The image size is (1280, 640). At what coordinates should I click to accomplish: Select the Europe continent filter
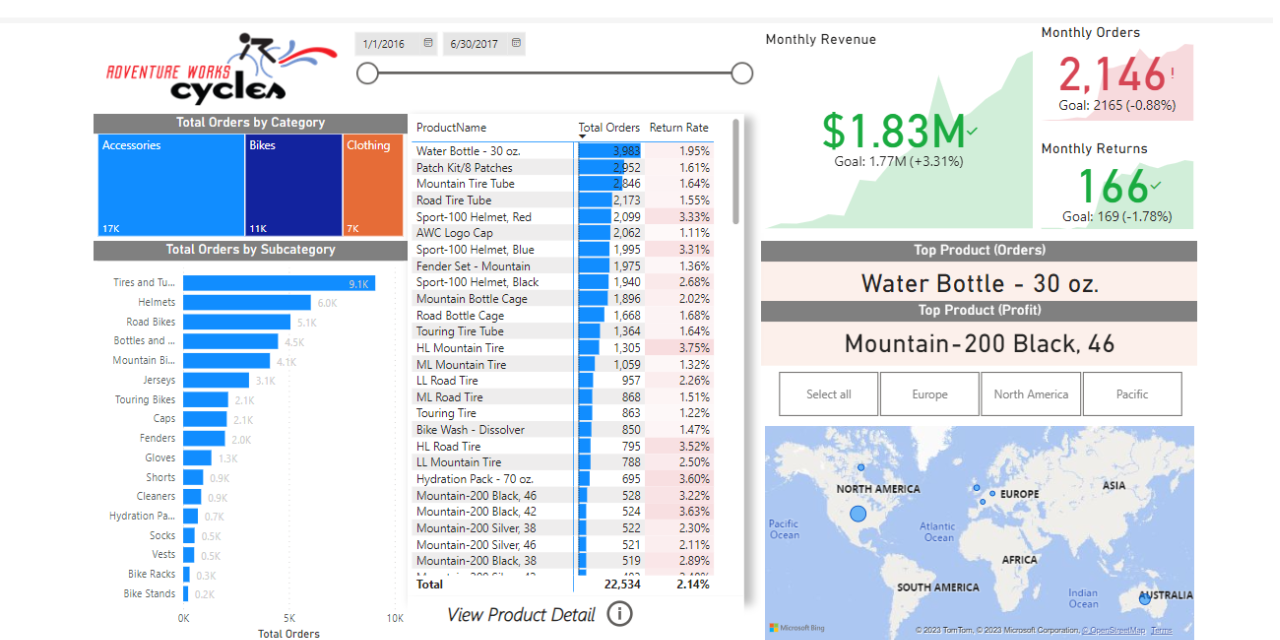coord(929,394)
